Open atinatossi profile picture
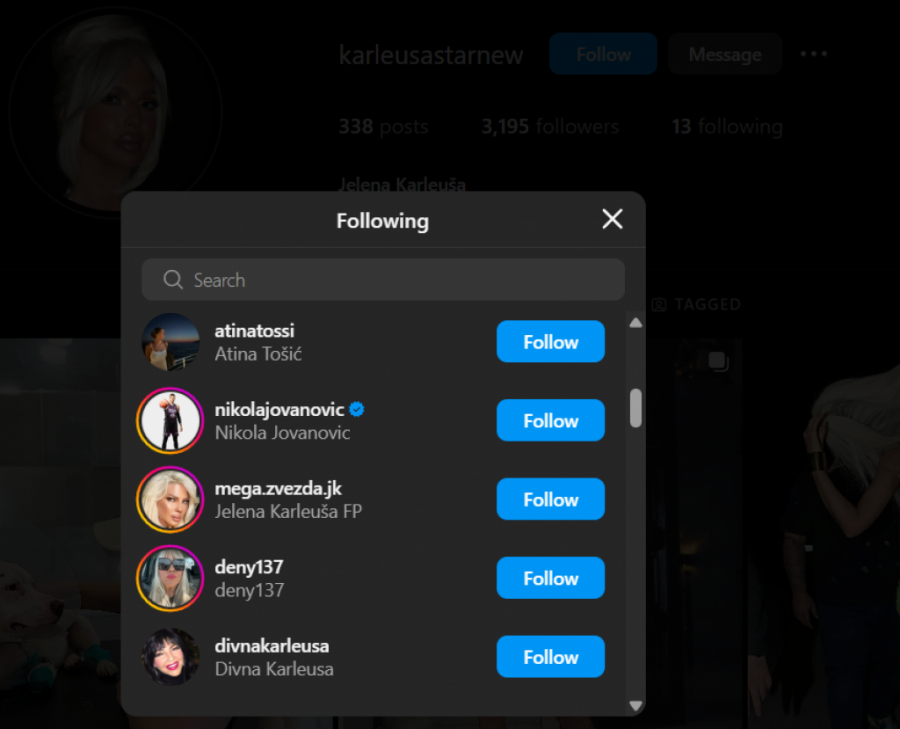The width and height of the screenshot is (900, 729). [170, 342]
